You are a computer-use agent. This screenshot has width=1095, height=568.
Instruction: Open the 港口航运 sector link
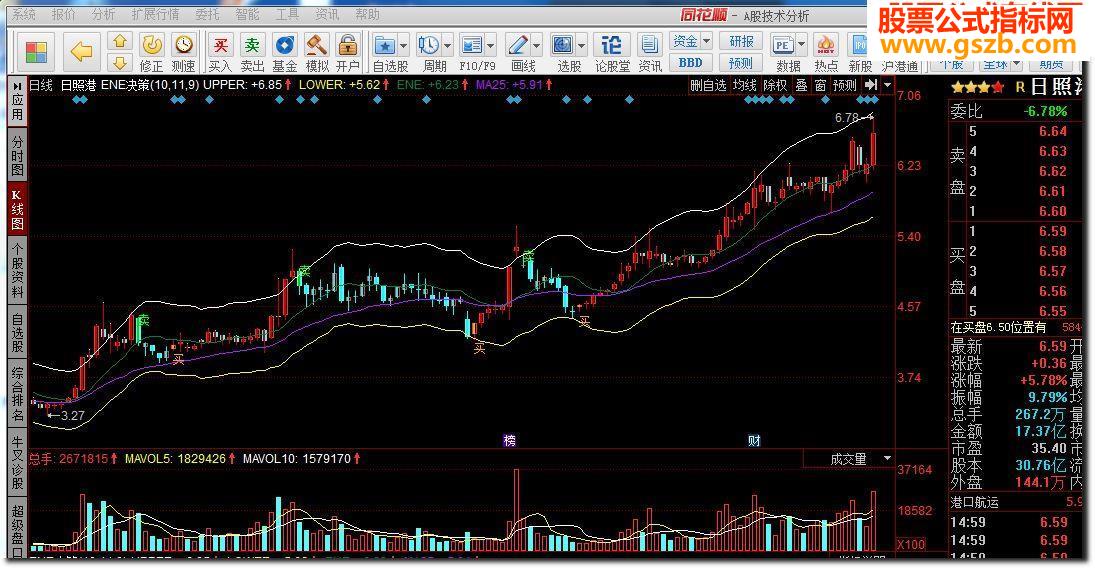tap(975, 502)
